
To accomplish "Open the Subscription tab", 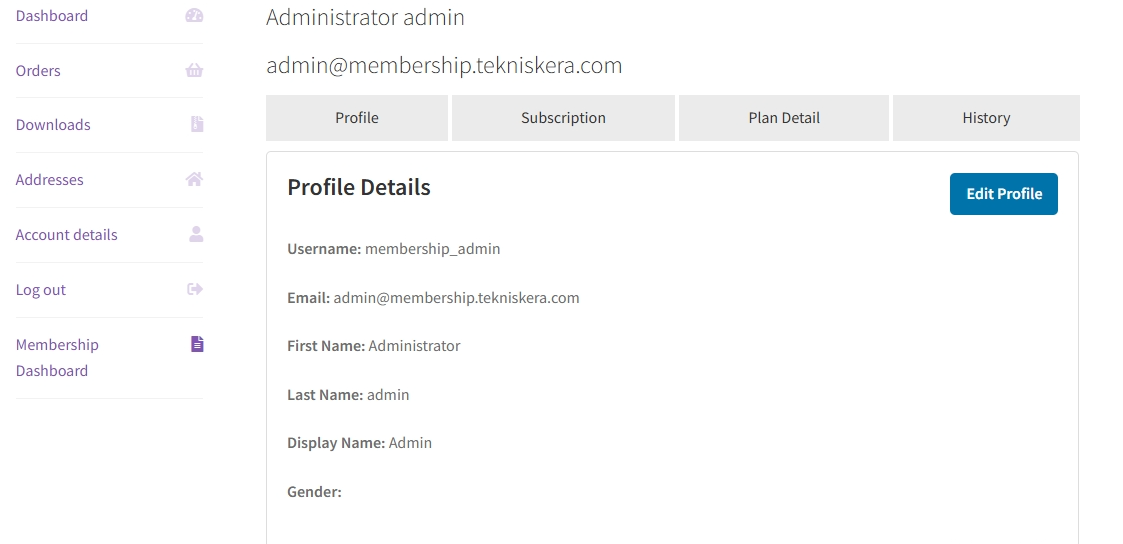I will click(563, 118).
